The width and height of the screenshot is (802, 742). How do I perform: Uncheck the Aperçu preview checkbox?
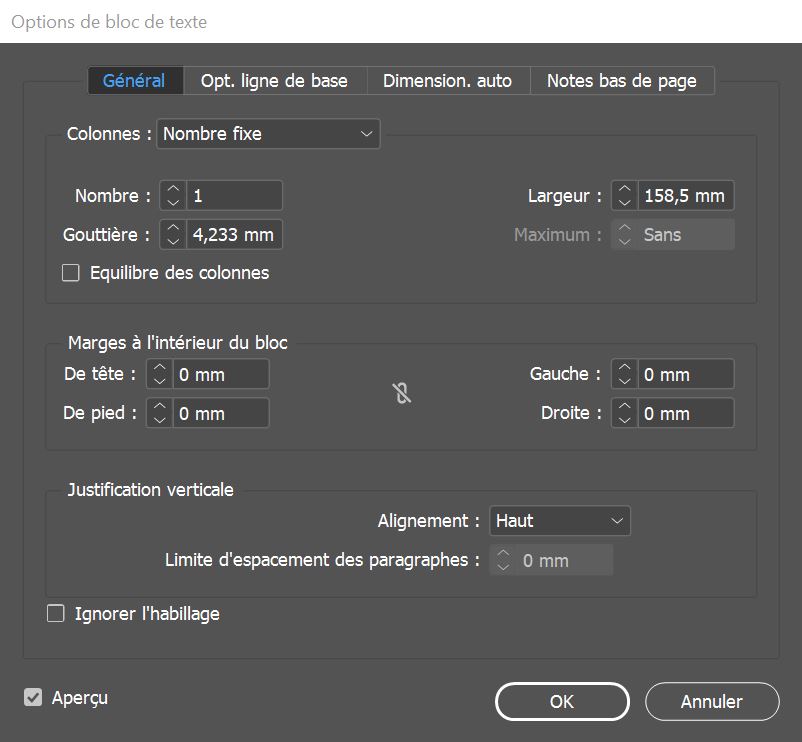click(34, 698)
